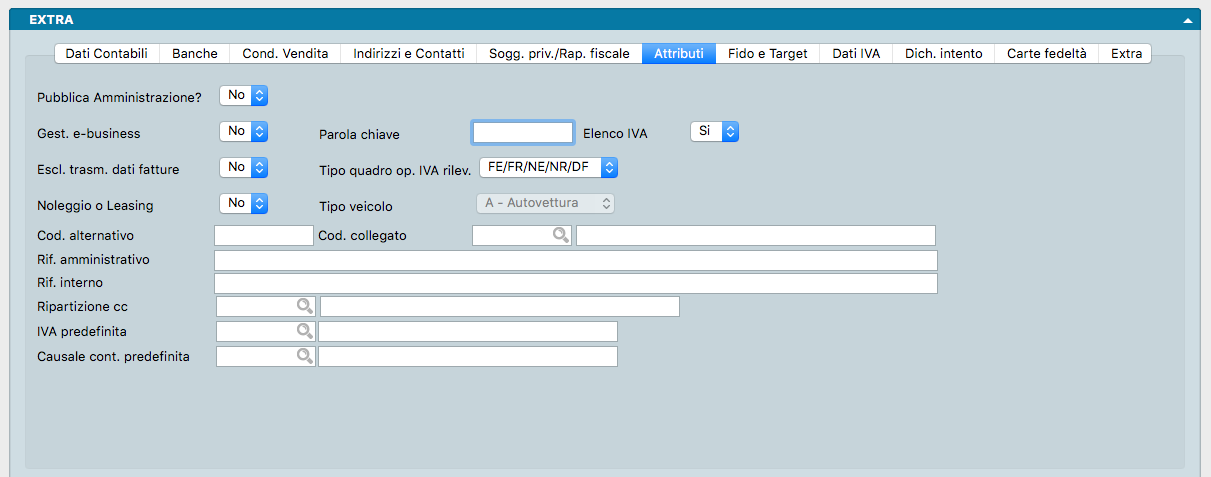This screenshot has height=477, width=1211.
Task: Change the Escl. trasm. dati fatture selector
Action: [244, 168]
